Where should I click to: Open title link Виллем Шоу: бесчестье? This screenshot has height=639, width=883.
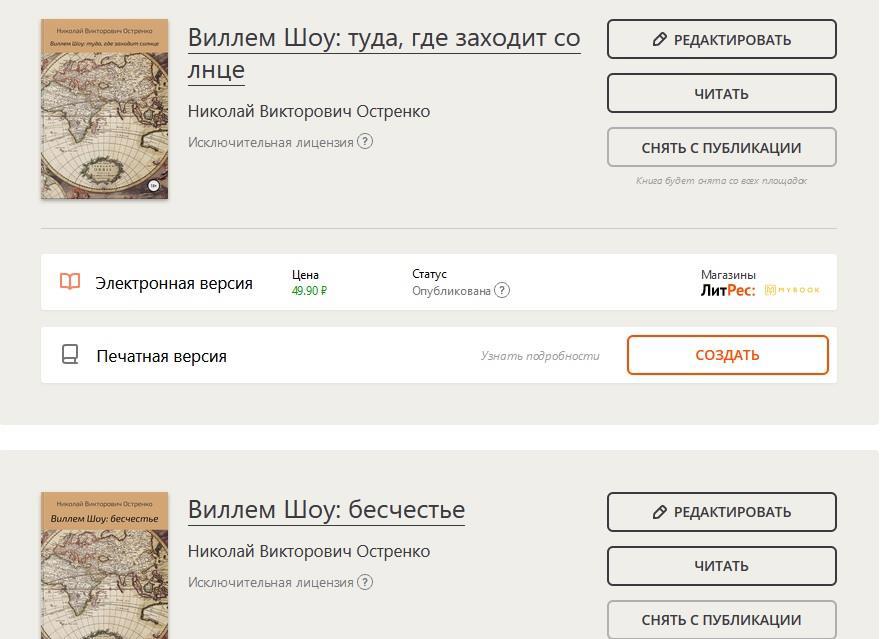(x=326, y=509)
